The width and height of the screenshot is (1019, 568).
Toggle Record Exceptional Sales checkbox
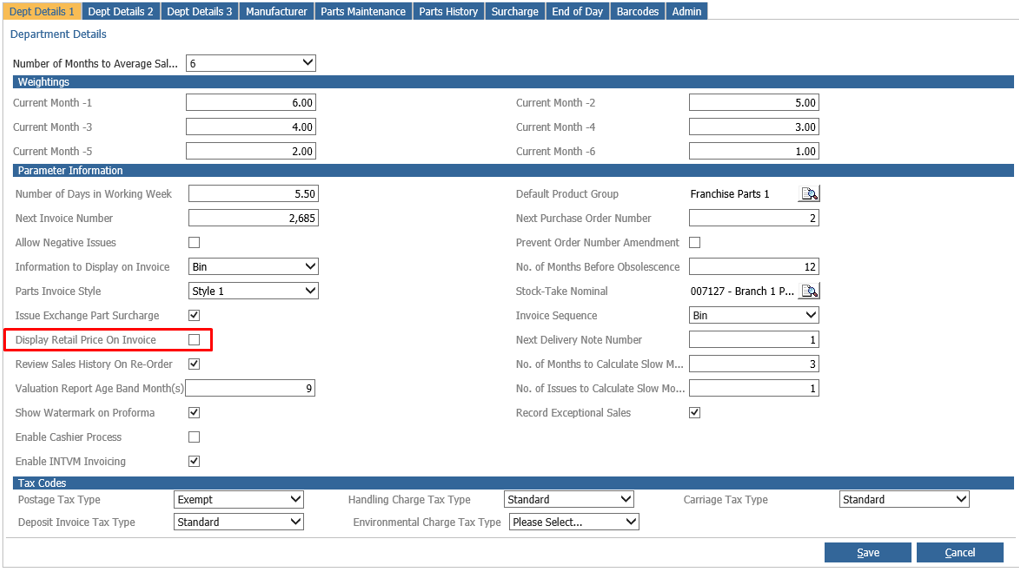pos(695,413)
